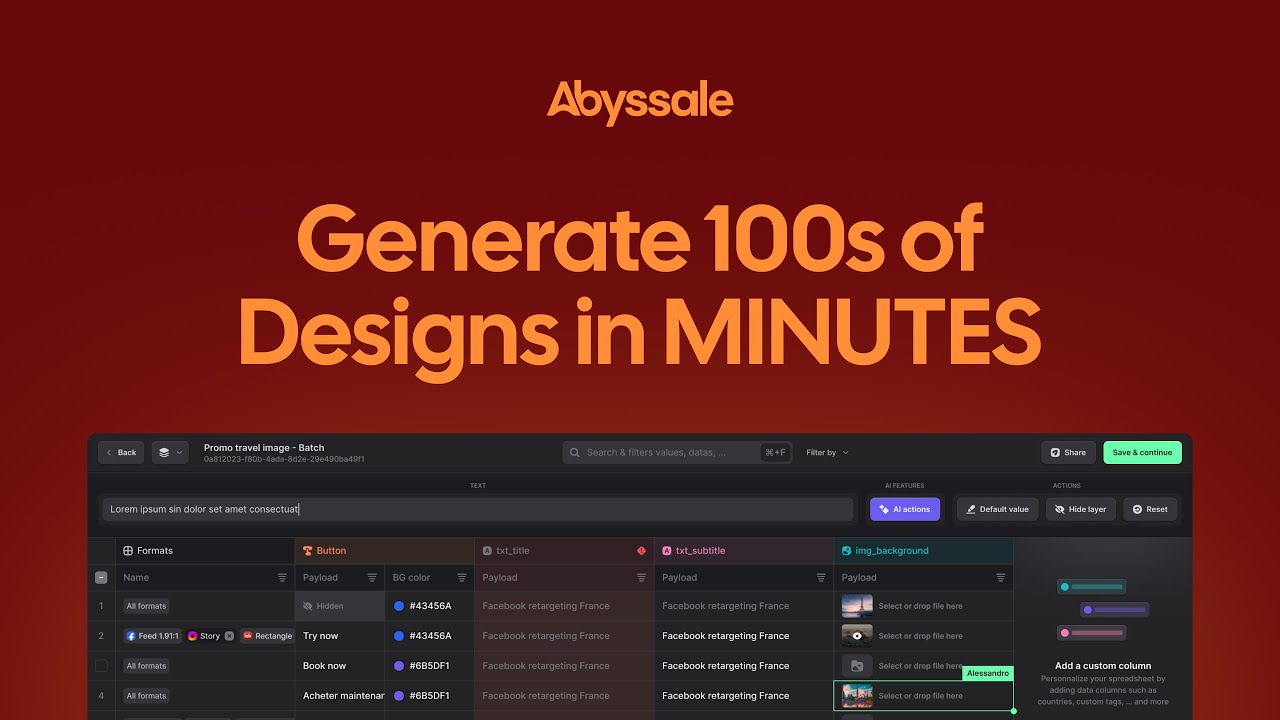This screenshot has width=1280, height=720.
Task: Focus the Search & filters values field
Action: [677, 452]
